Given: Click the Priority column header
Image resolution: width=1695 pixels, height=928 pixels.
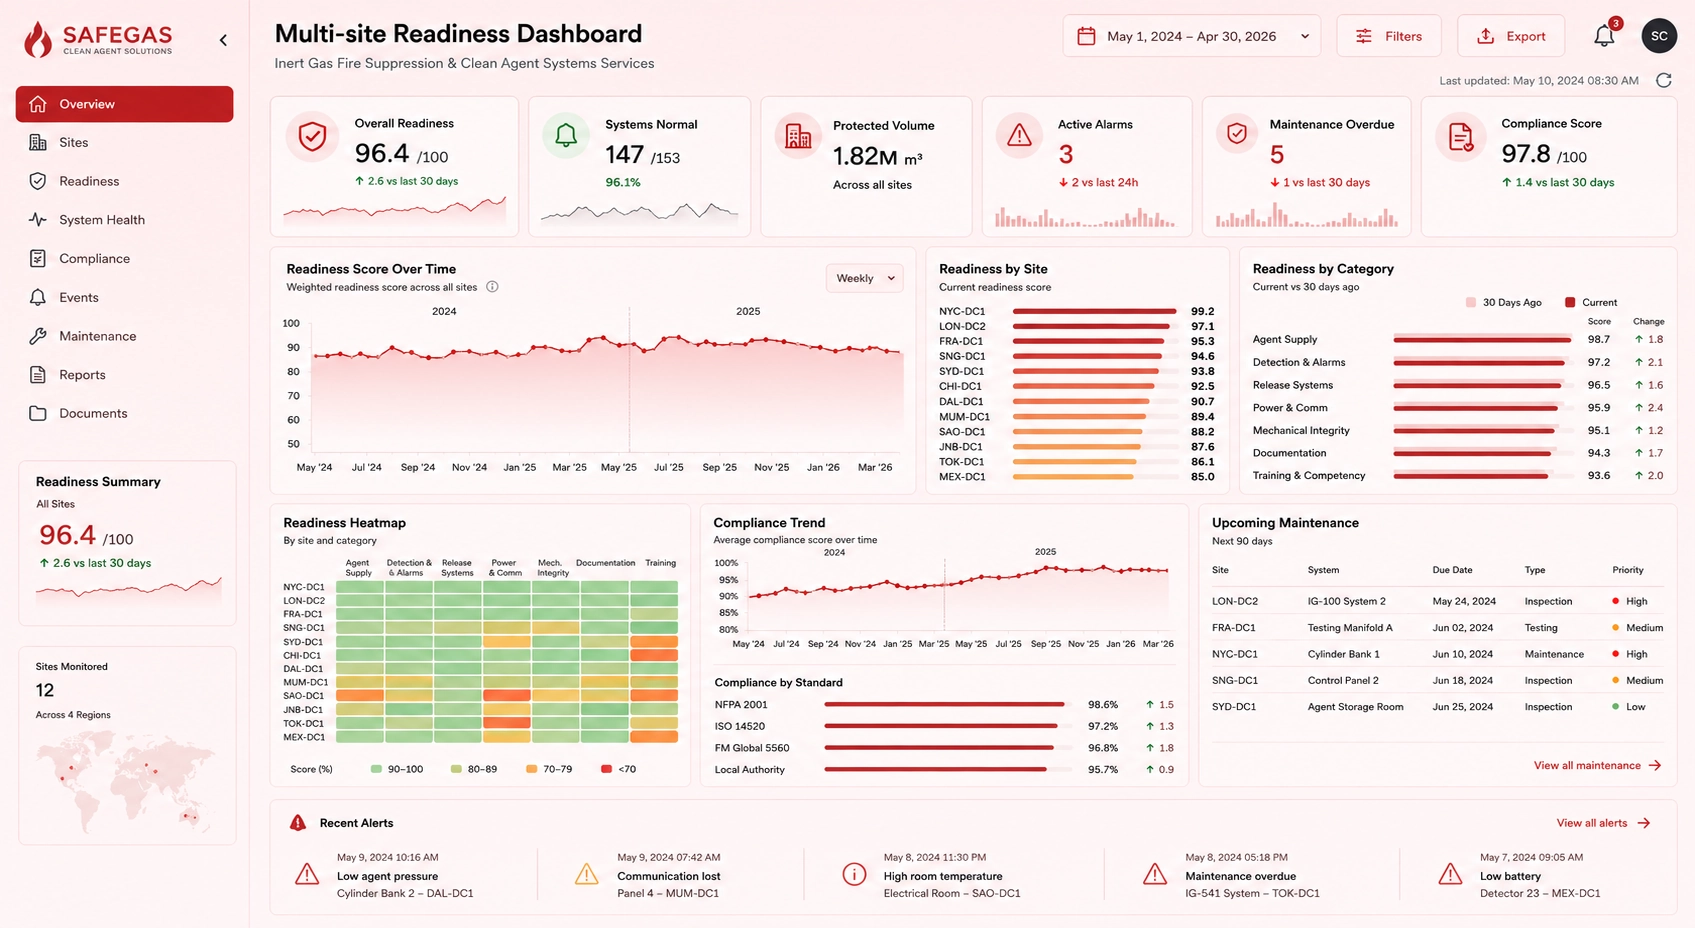Looking at the screenshot, I should tap(1627, 570).
